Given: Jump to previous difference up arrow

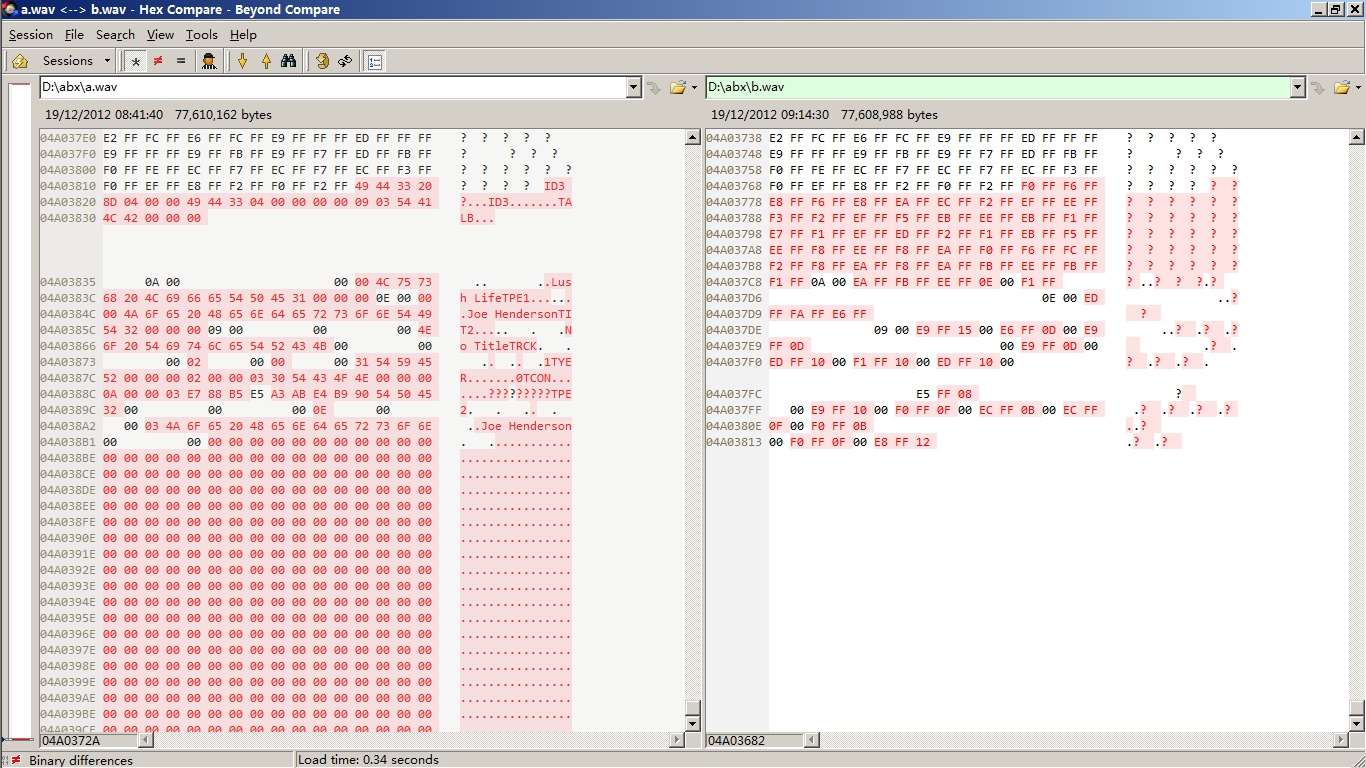Looking at the screenshot, I should [266, 61].
